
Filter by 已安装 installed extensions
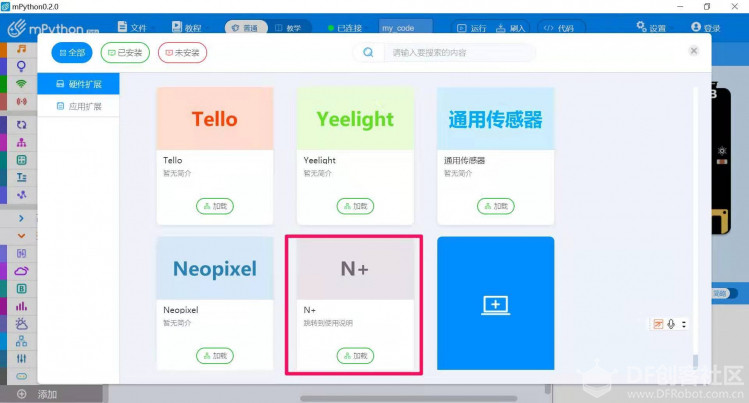125,53
